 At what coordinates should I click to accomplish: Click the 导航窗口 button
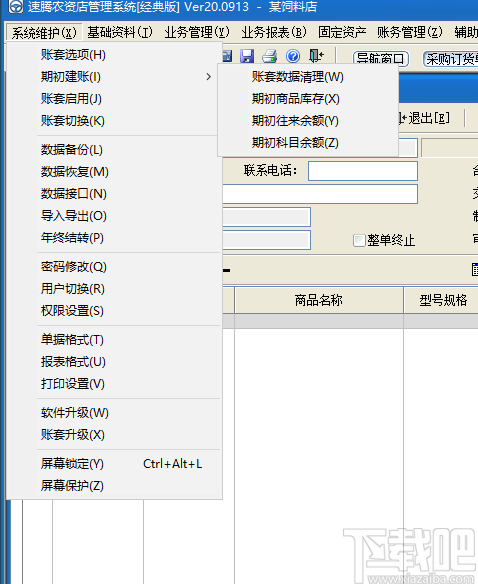380,59
